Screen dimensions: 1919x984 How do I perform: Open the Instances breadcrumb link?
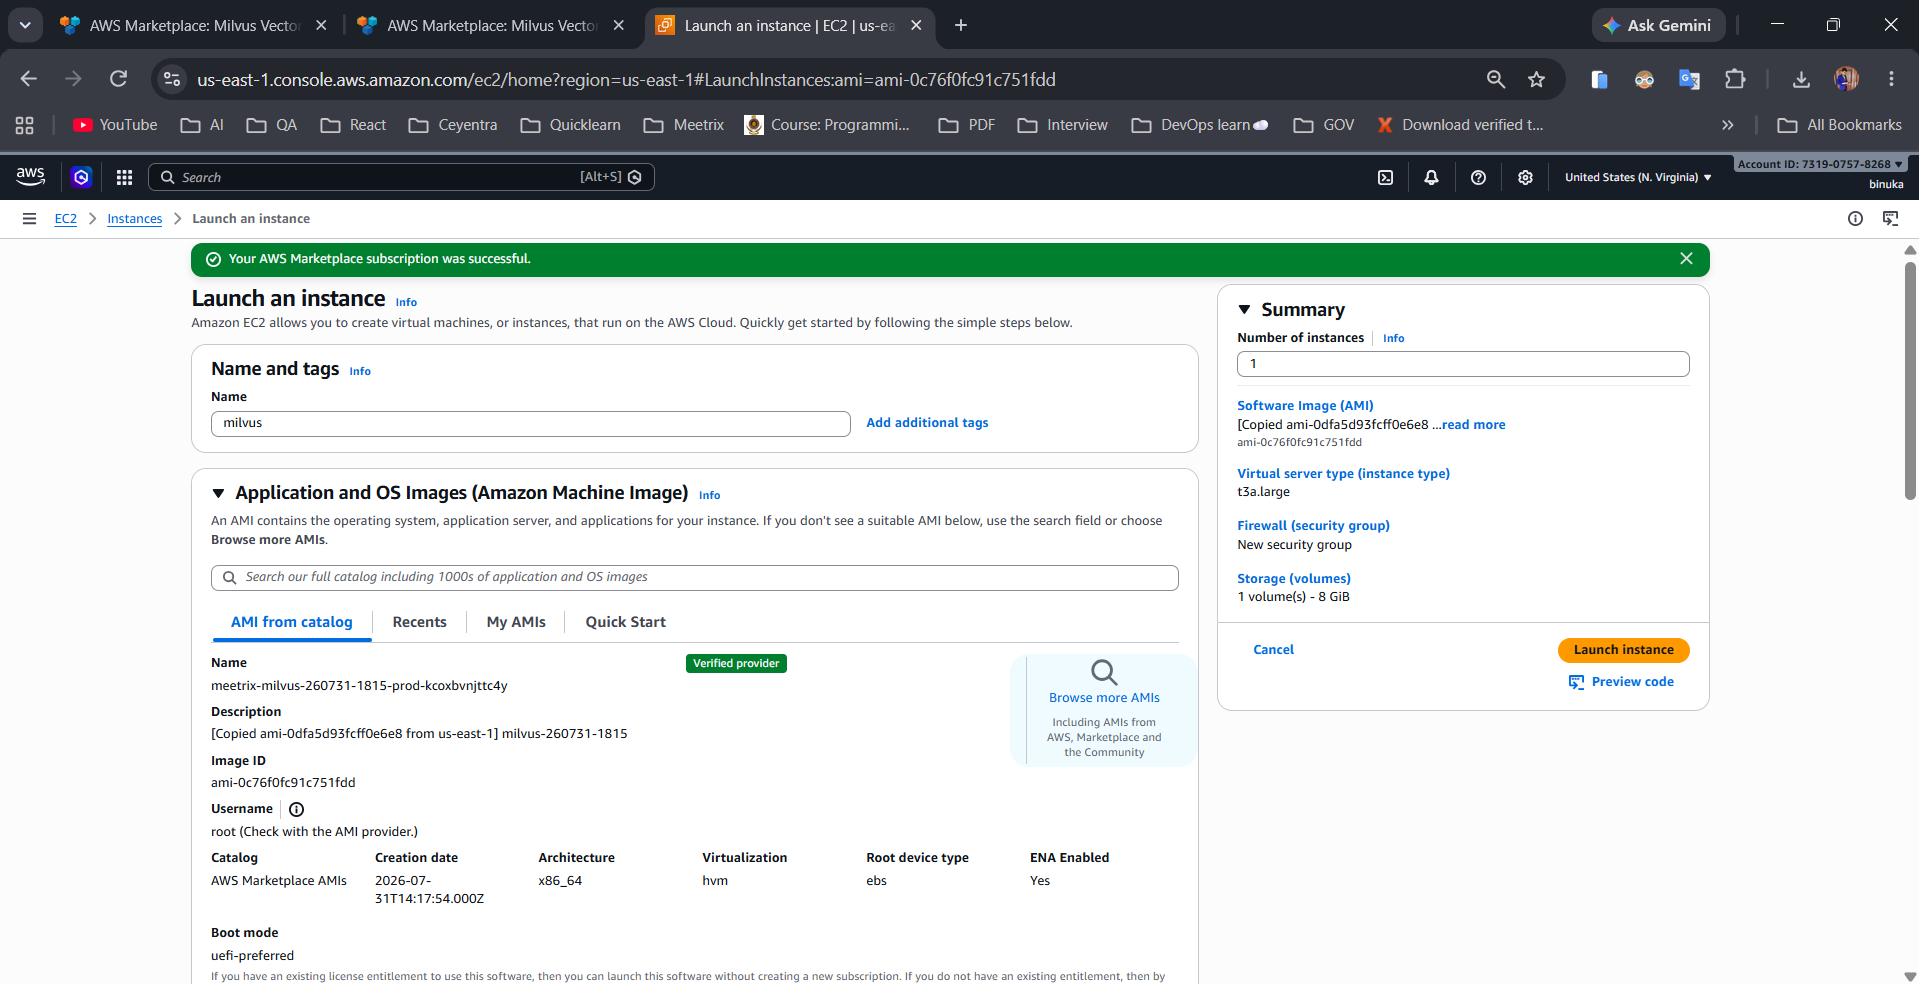(135, 219)
